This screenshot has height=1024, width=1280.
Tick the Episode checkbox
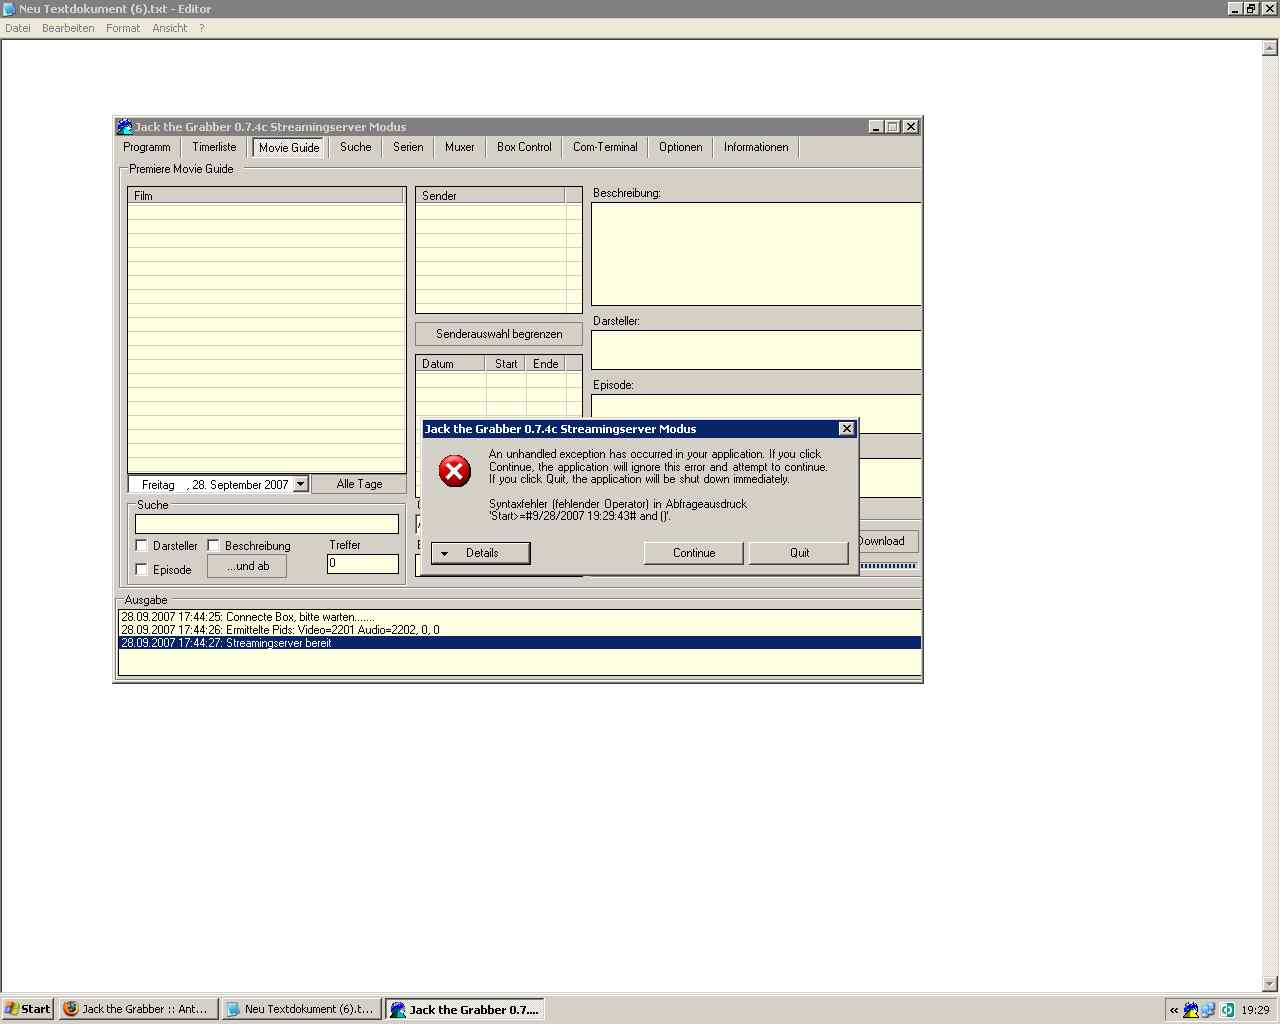[141, 569]
